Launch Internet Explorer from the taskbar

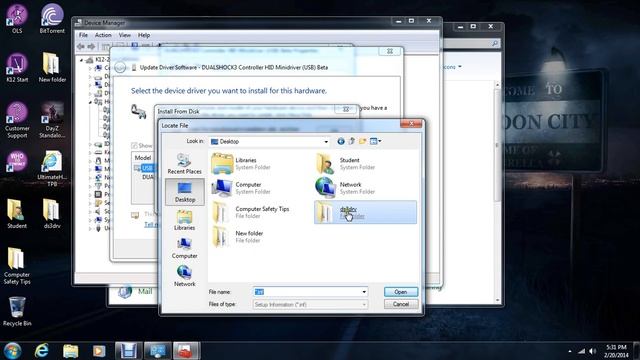pyautogui.click(x=42, y=351)
